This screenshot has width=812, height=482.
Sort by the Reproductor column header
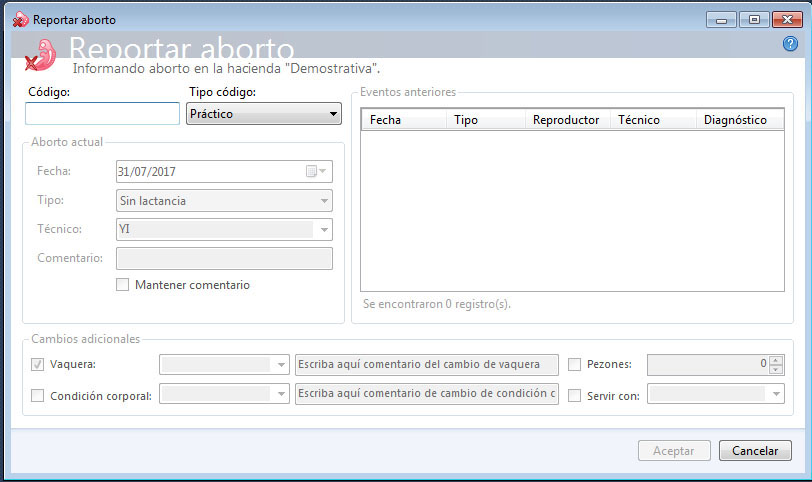(x=568, y=120)
